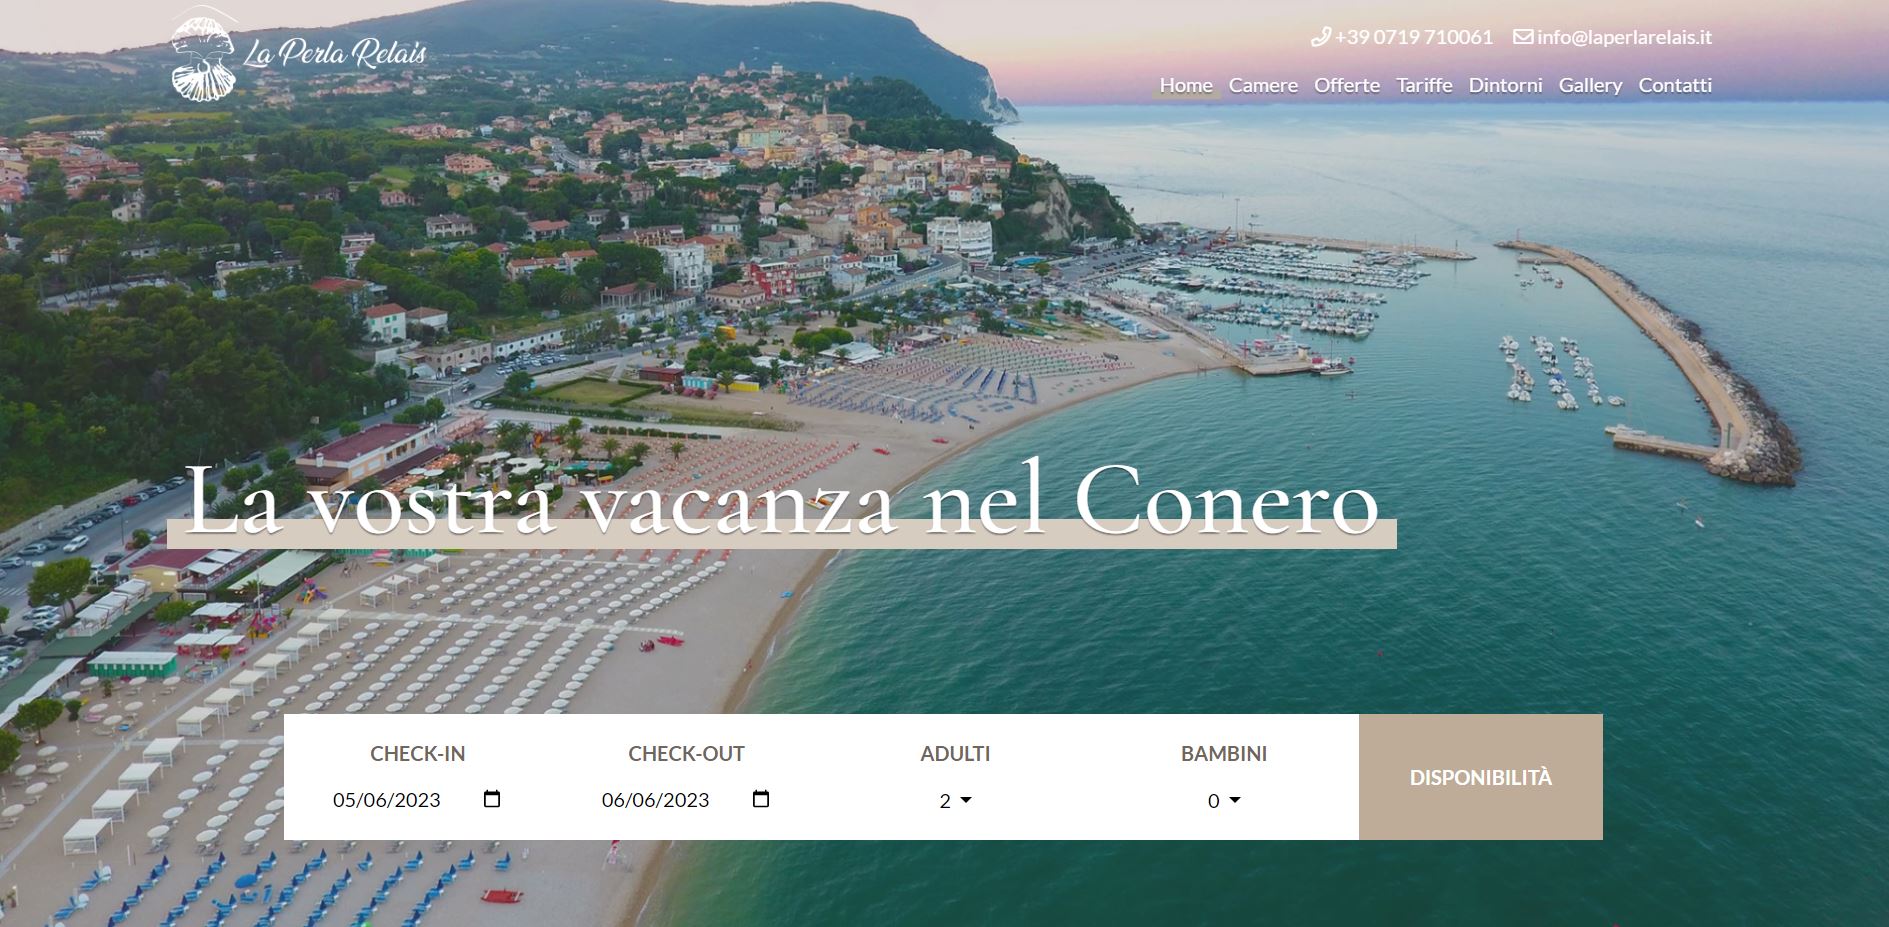Click the La Perla Relais text logo

(335, 53)
